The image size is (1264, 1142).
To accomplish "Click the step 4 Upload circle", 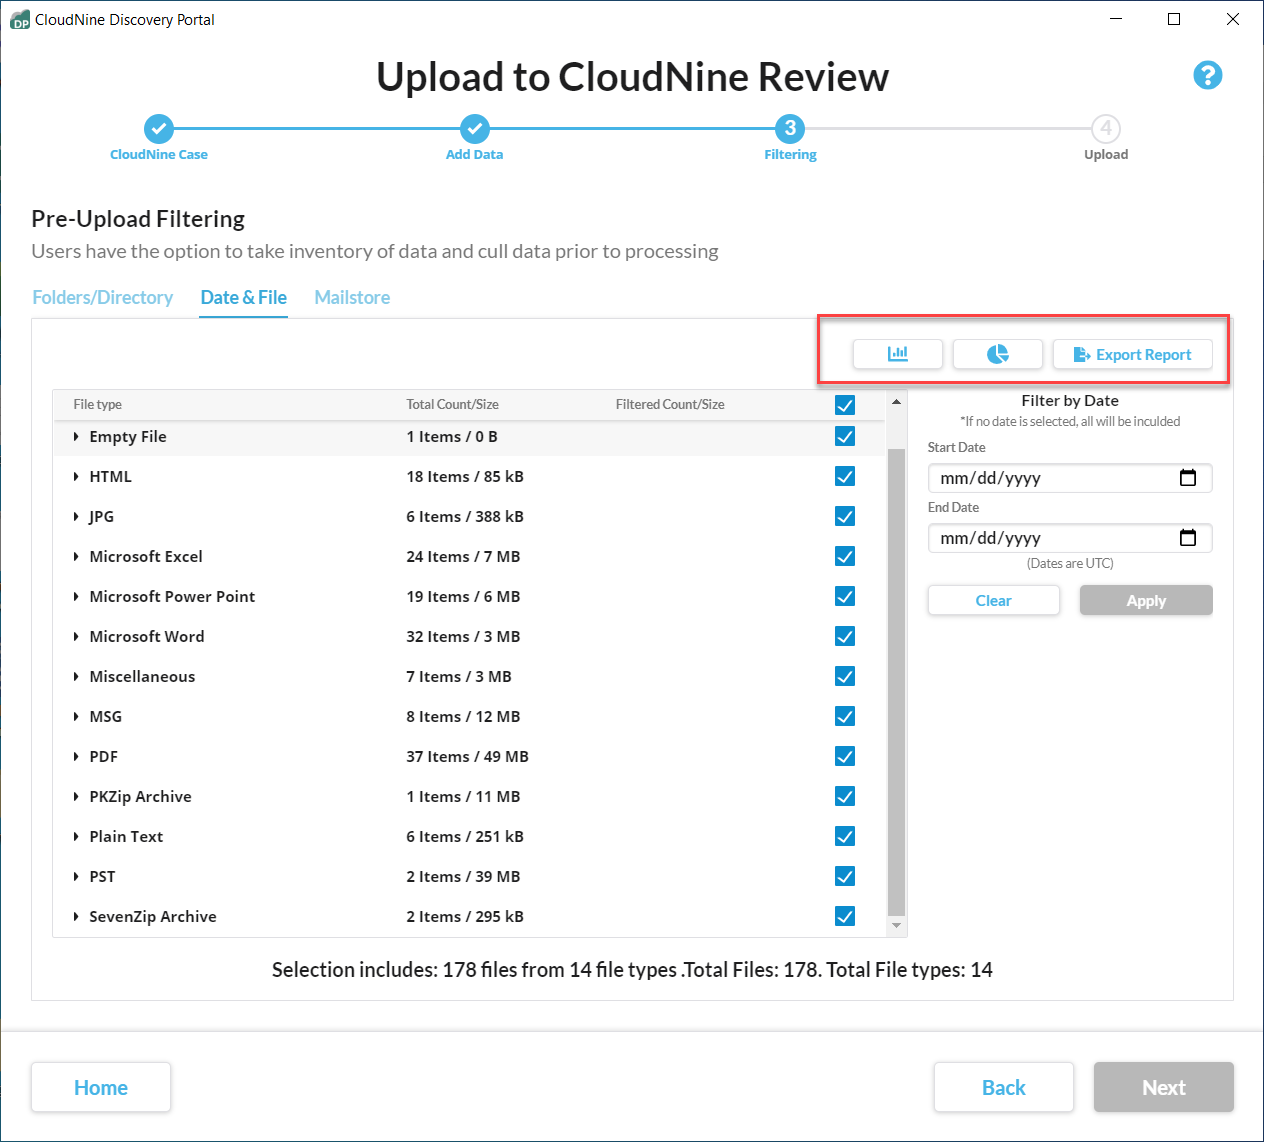I will [x=1106, y=128].
